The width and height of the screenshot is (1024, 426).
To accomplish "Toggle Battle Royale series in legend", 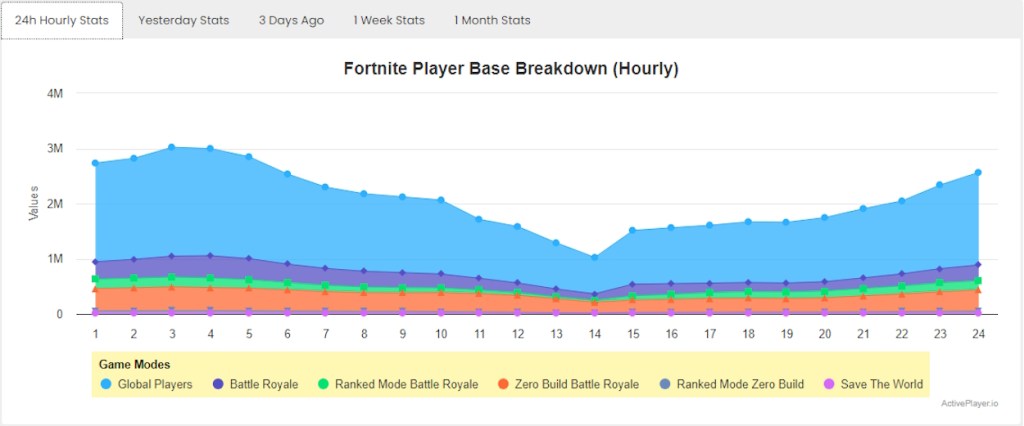I will (255, 384).
